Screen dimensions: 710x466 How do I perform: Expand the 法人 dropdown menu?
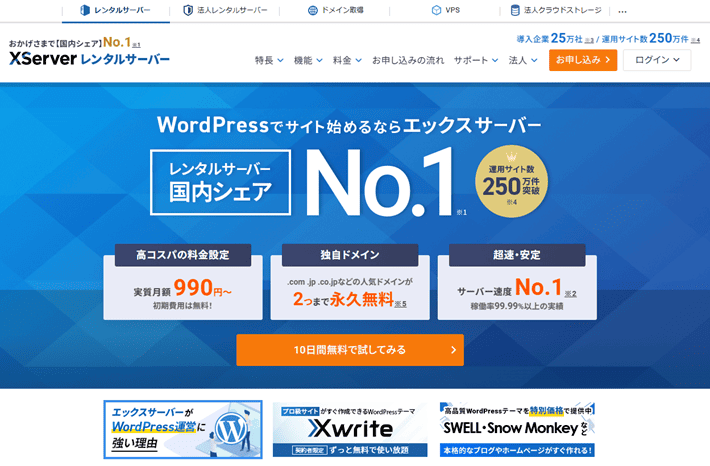coord(523,60)
